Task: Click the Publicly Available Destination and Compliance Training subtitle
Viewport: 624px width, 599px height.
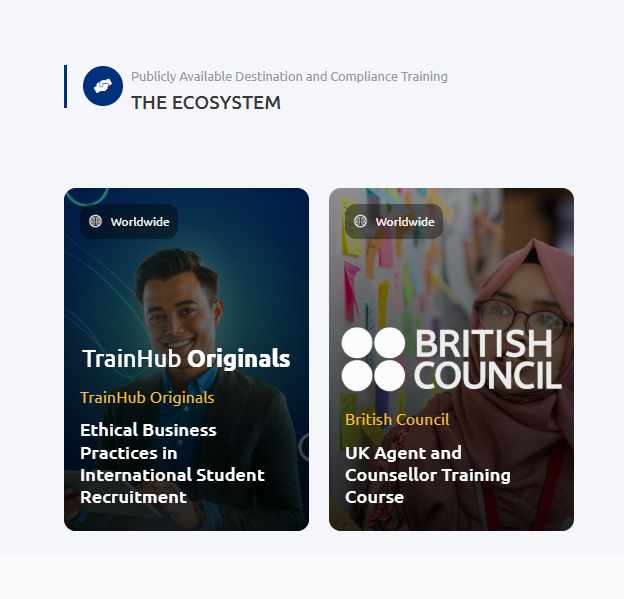Action: (x=289, y=76)
